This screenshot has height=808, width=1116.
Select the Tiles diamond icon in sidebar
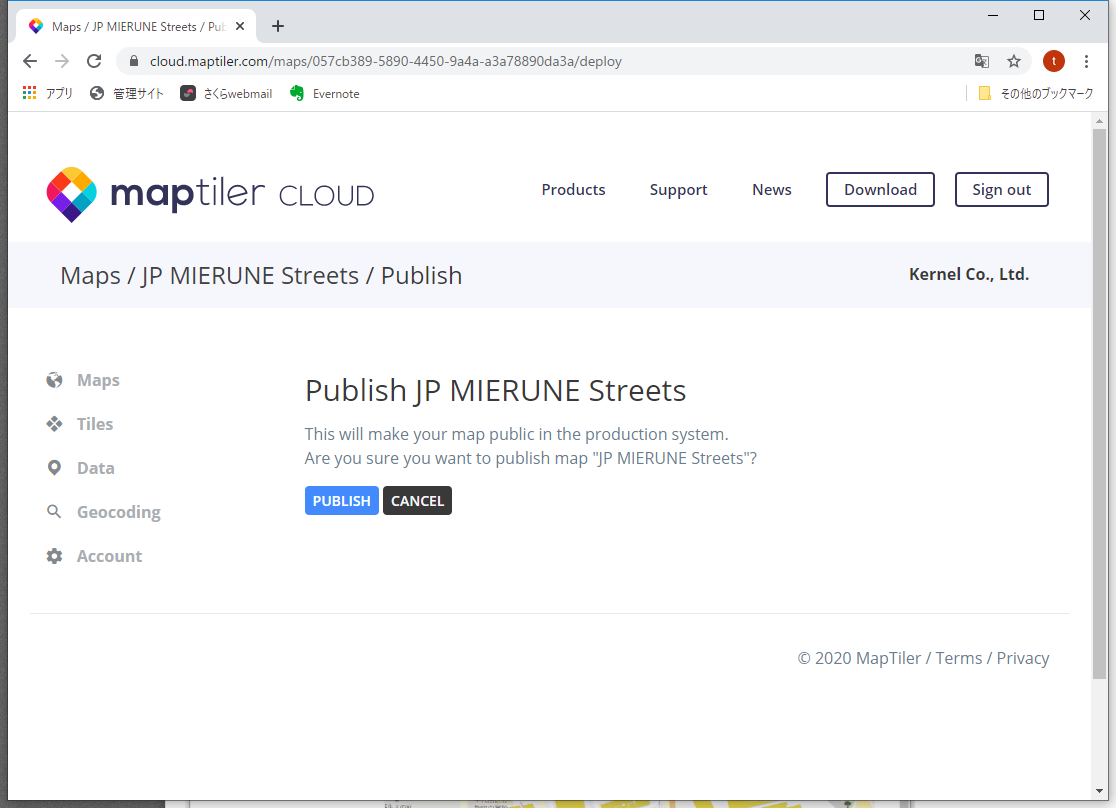click(54, 424)
